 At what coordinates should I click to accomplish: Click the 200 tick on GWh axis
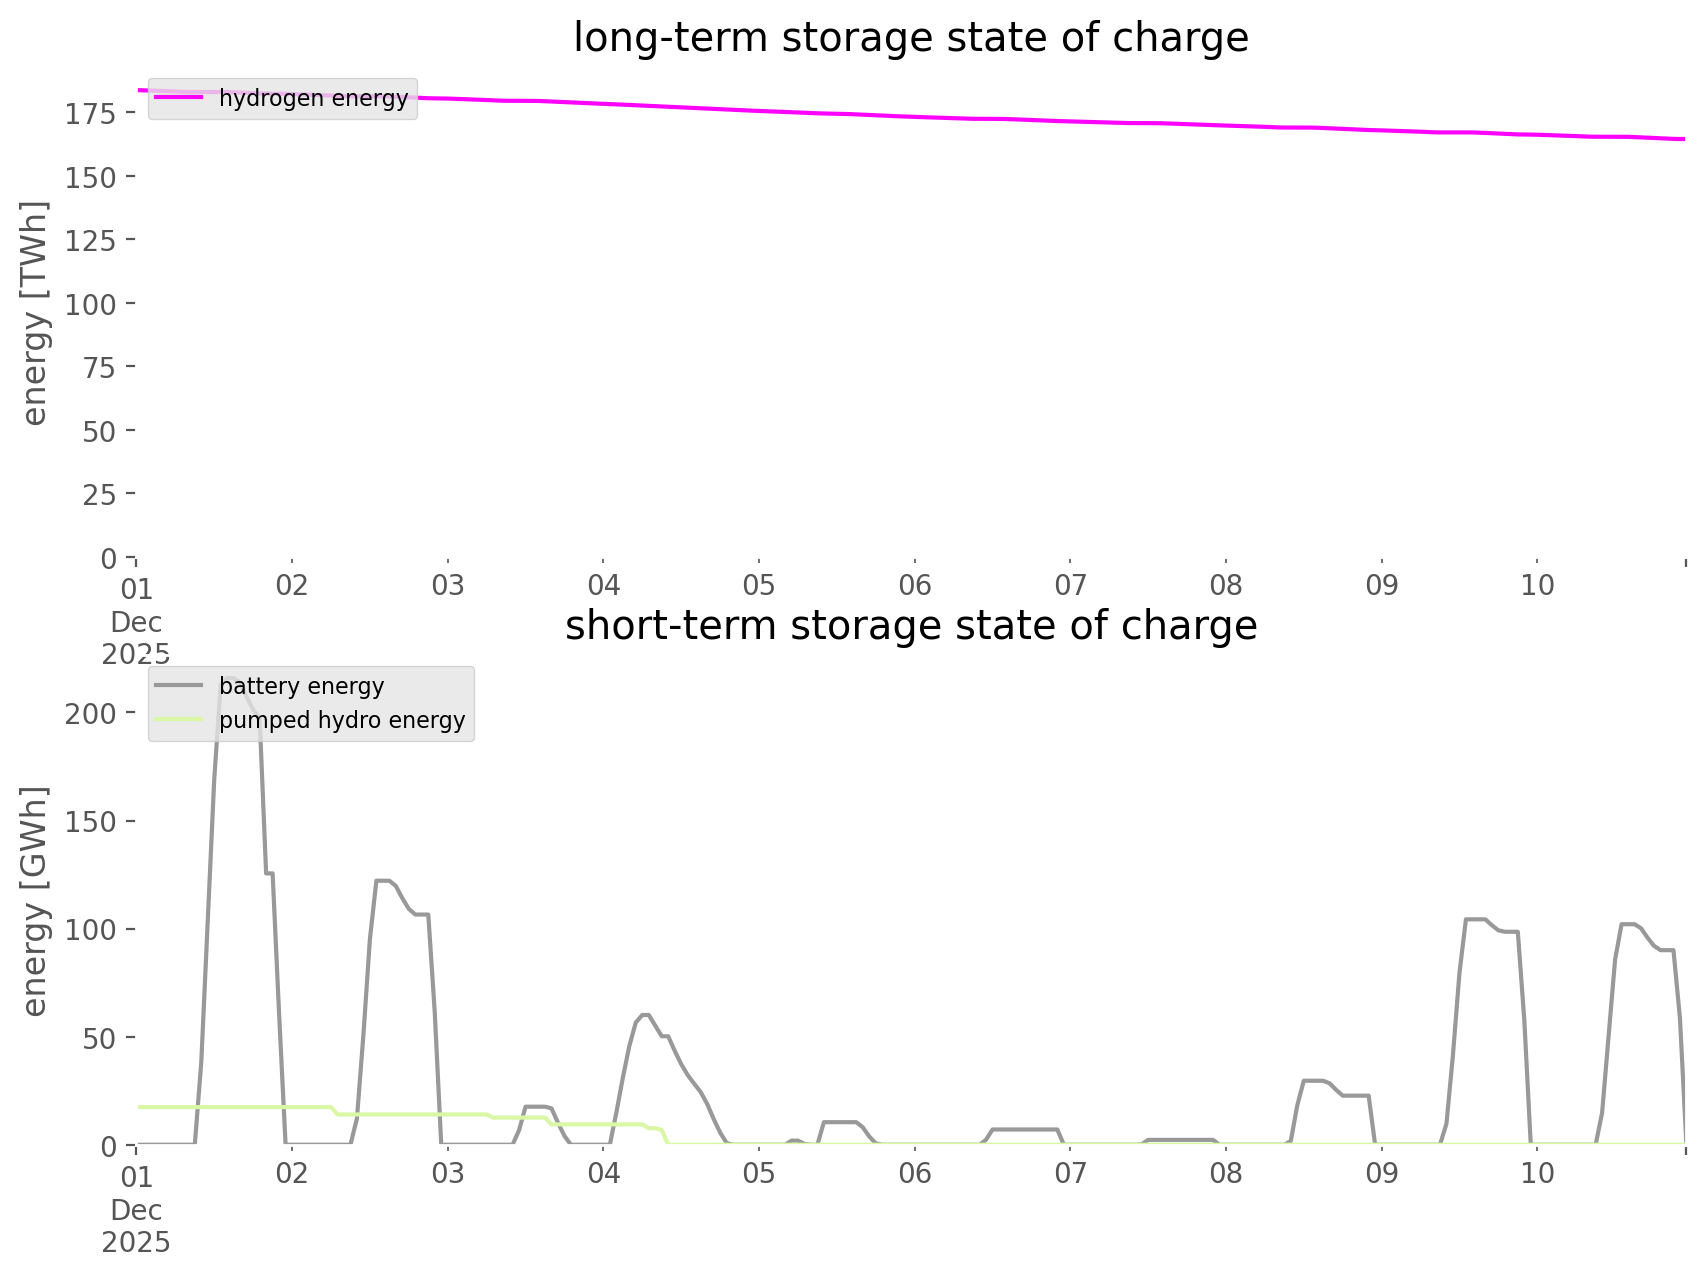coord(91,713)
